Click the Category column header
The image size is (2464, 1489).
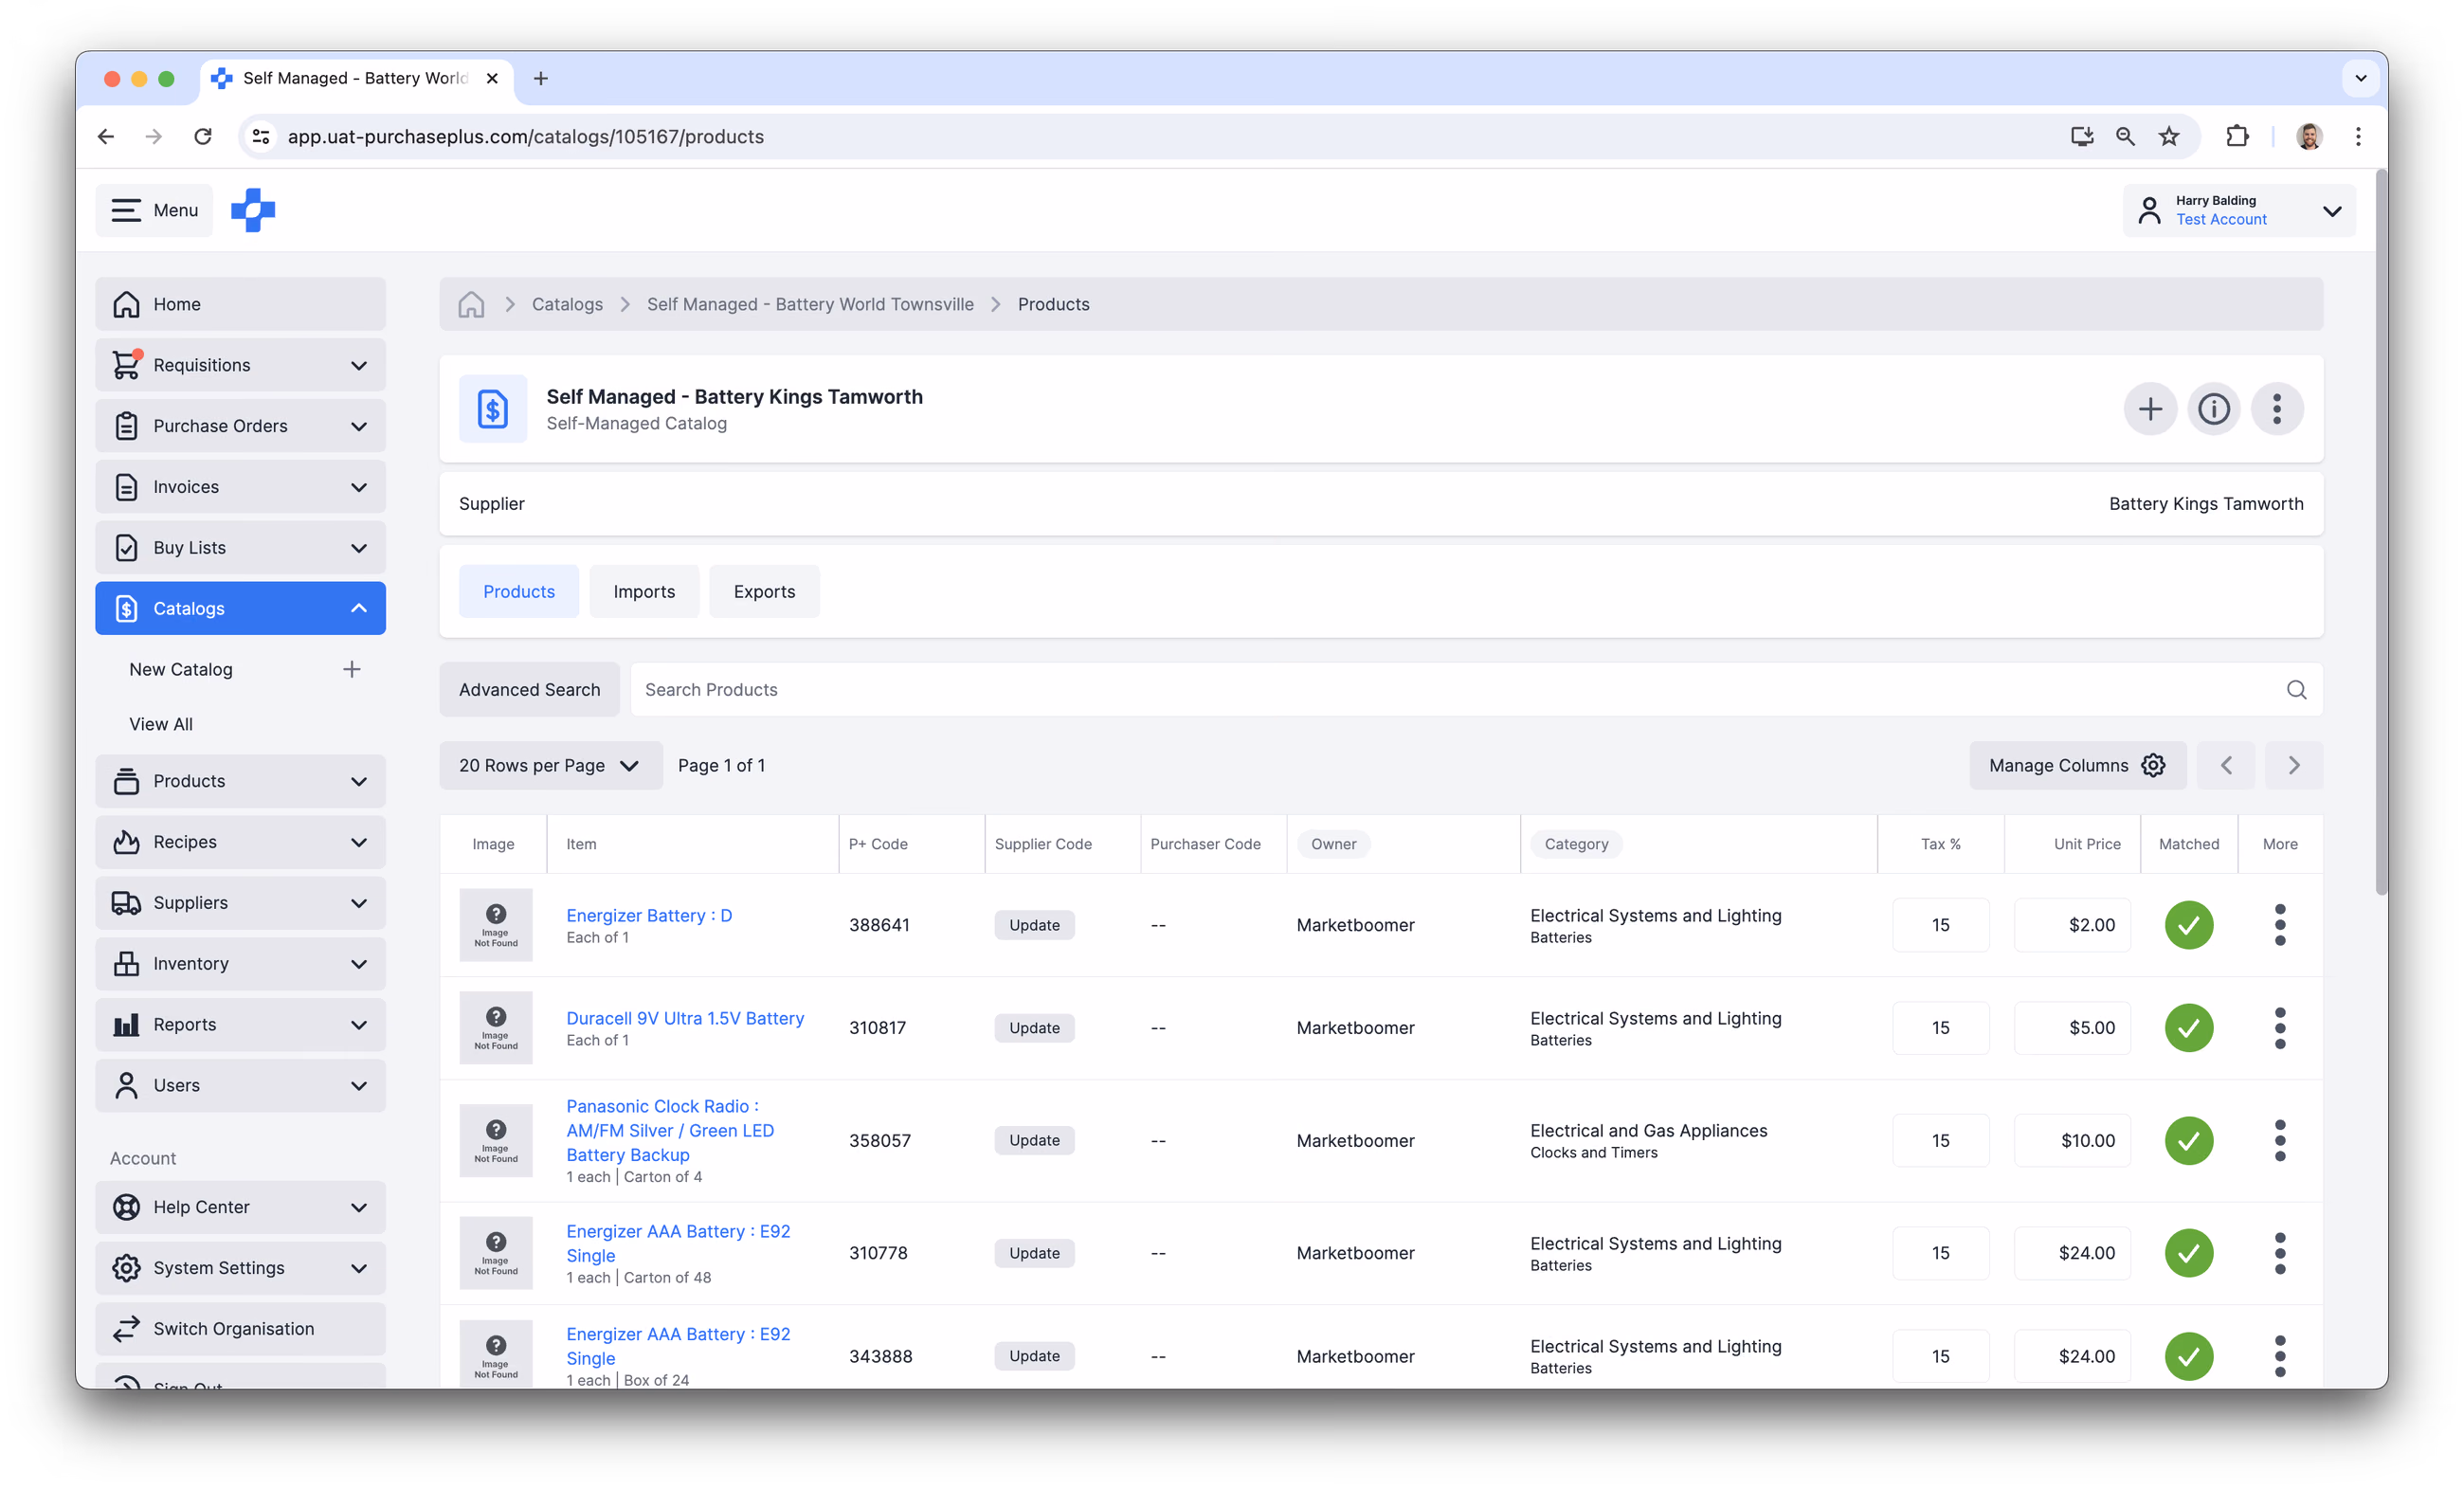pos(1576,844)
